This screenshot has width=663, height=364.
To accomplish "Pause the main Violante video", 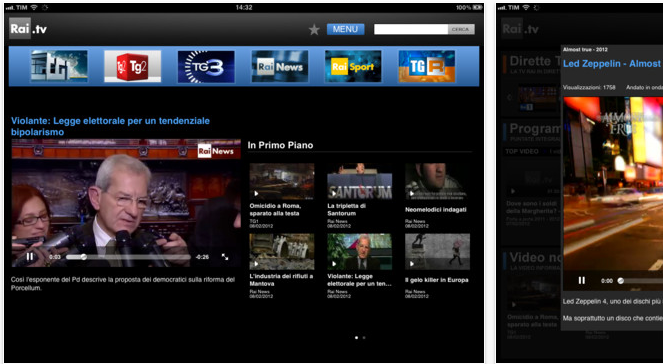I will coord(30,257).
